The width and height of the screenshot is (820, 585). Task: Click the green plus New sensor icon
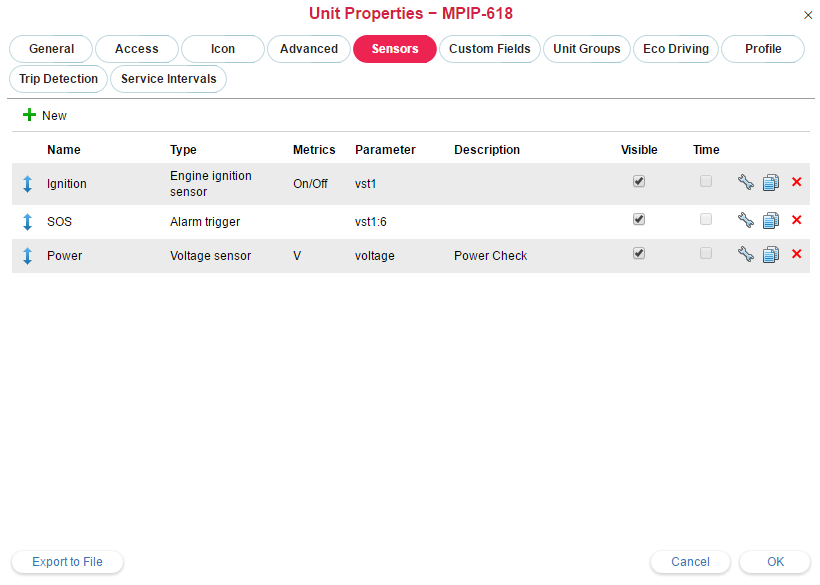pyautogui.click(x=29, y=116)
